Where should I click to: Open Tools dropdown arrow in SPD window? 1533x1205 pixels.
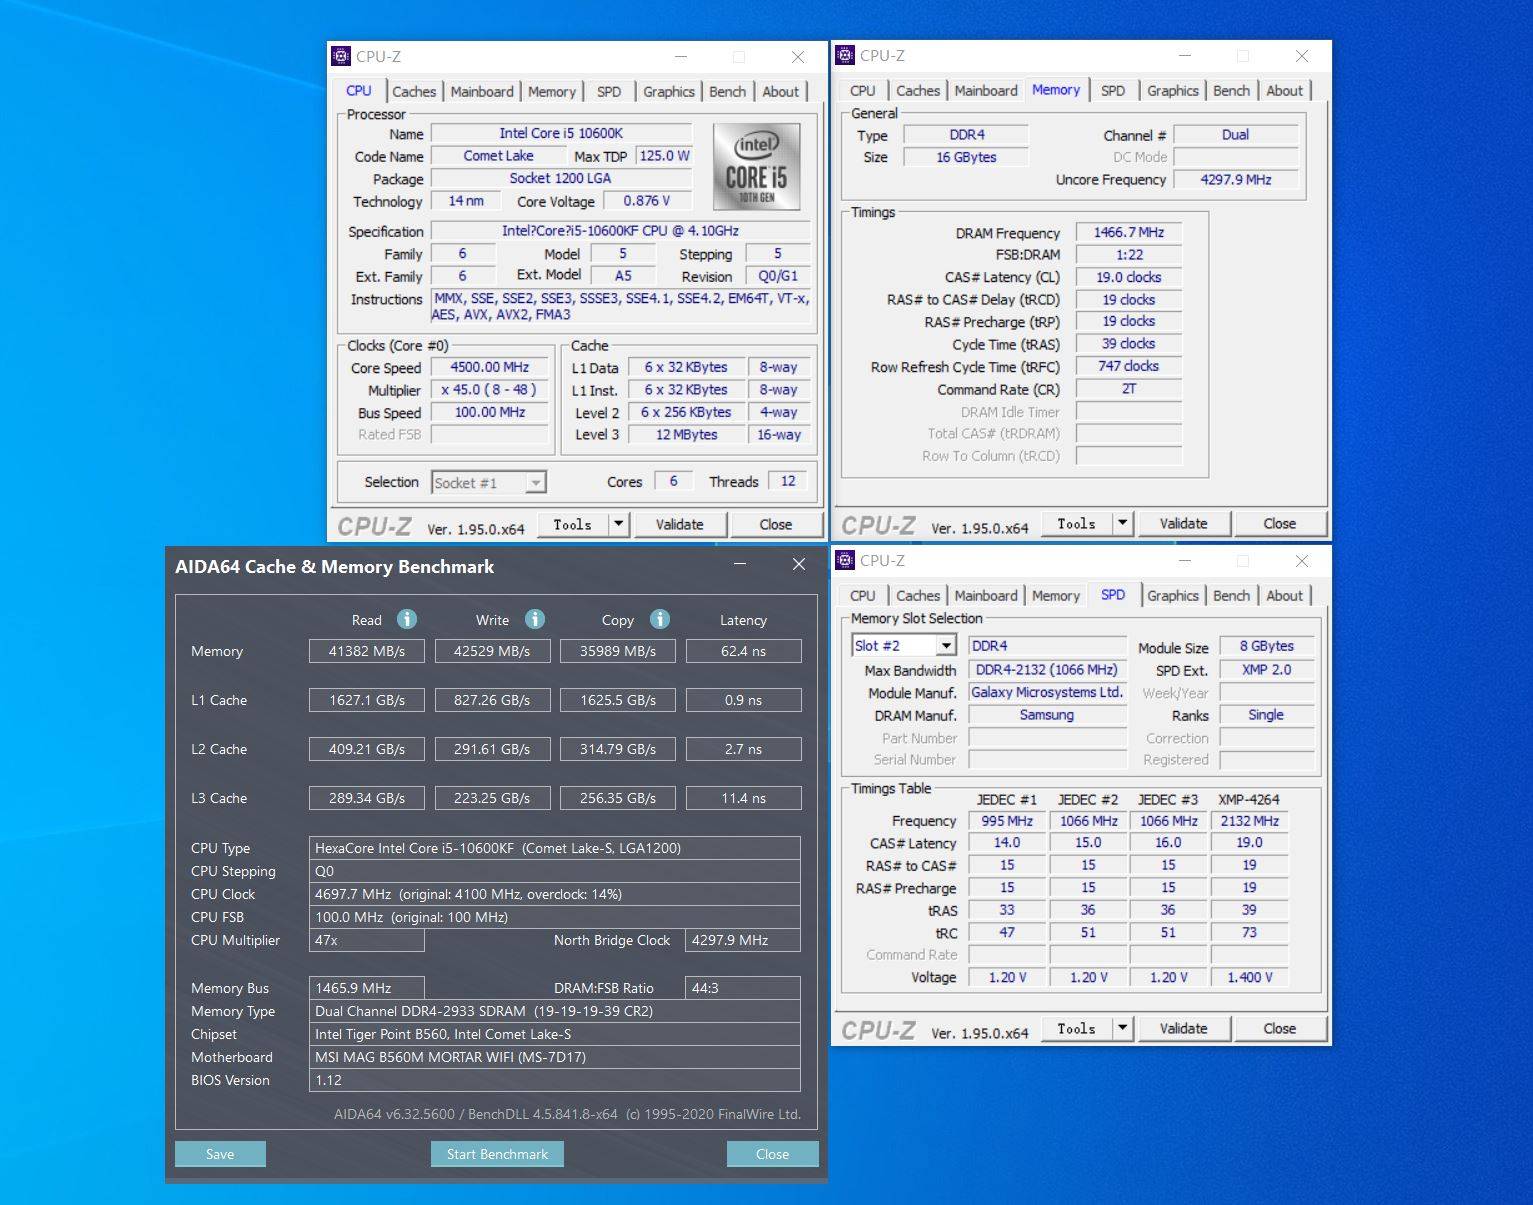click(x=1122, y=1028)
